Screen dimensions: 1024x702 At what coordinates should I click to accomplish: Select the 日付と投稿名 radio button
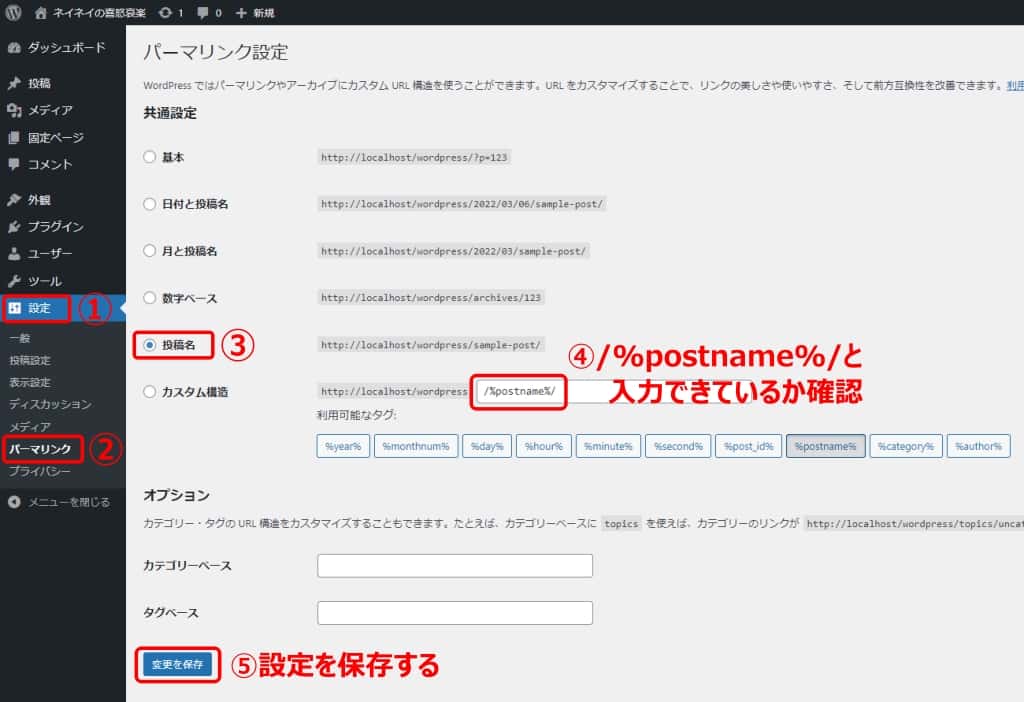click(x=150, y=204)
